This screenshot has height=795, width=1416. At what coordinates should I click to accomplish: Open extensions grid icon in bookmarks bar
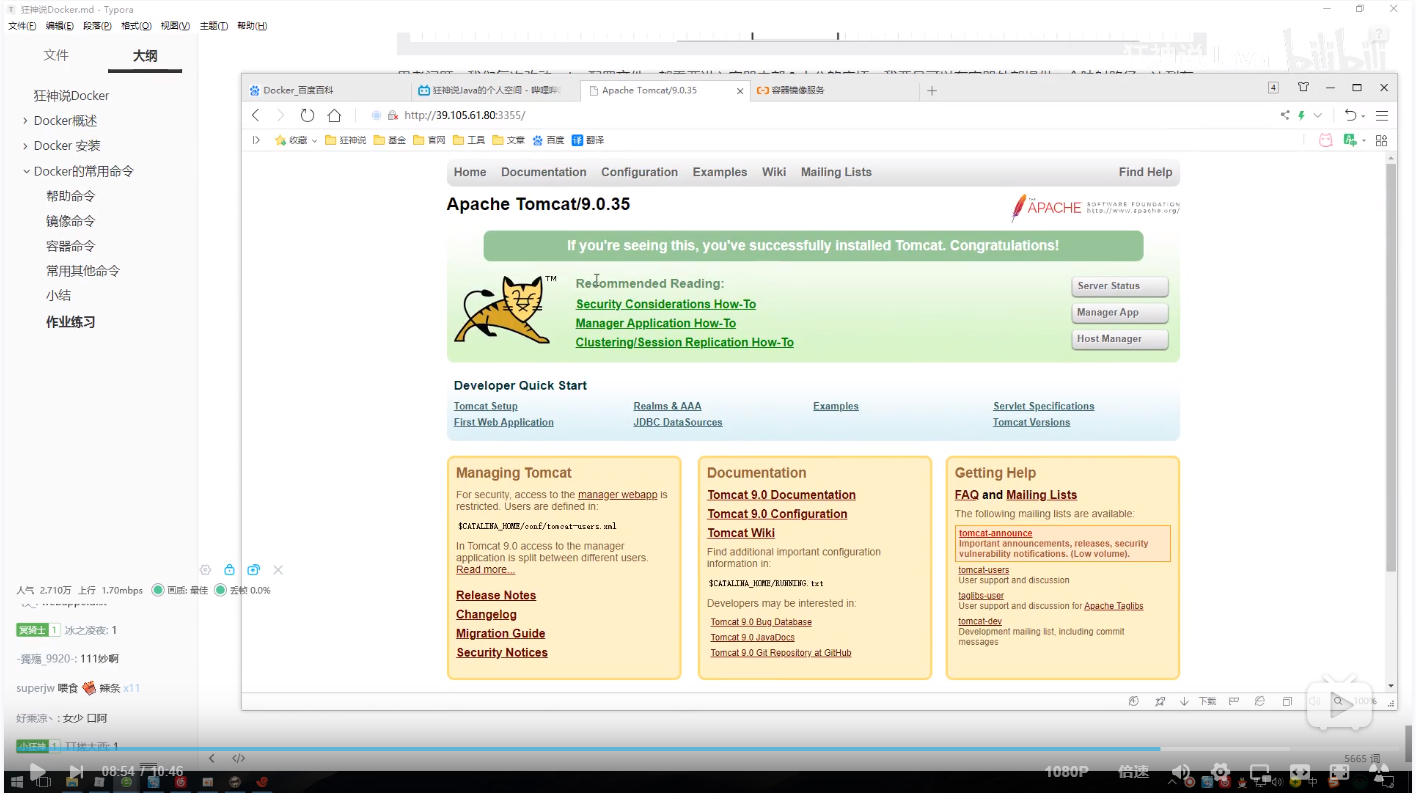click(1382, 140)
